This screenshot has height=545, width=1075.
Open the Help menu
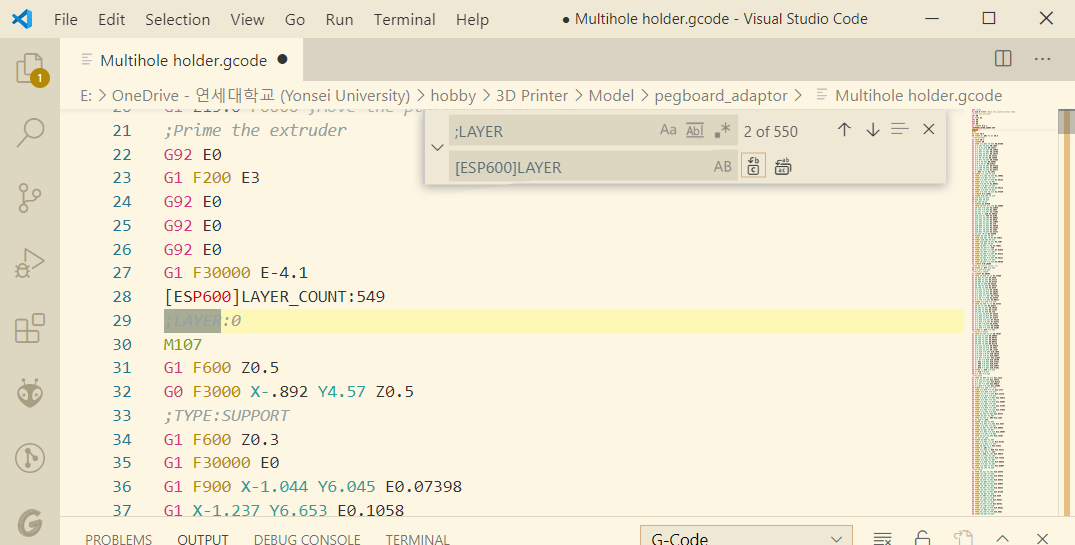click(472, 19)
